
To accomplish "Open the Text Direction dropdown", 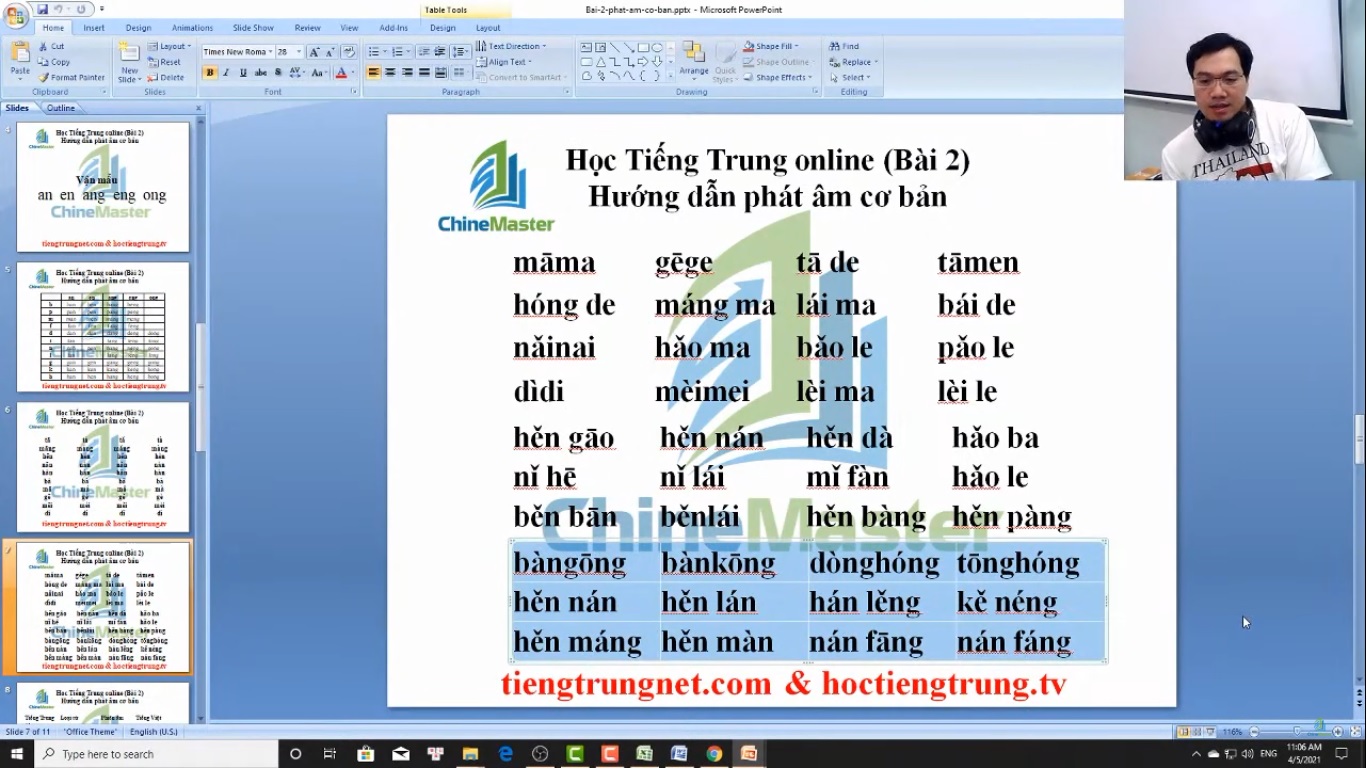I will coord(511,46).
